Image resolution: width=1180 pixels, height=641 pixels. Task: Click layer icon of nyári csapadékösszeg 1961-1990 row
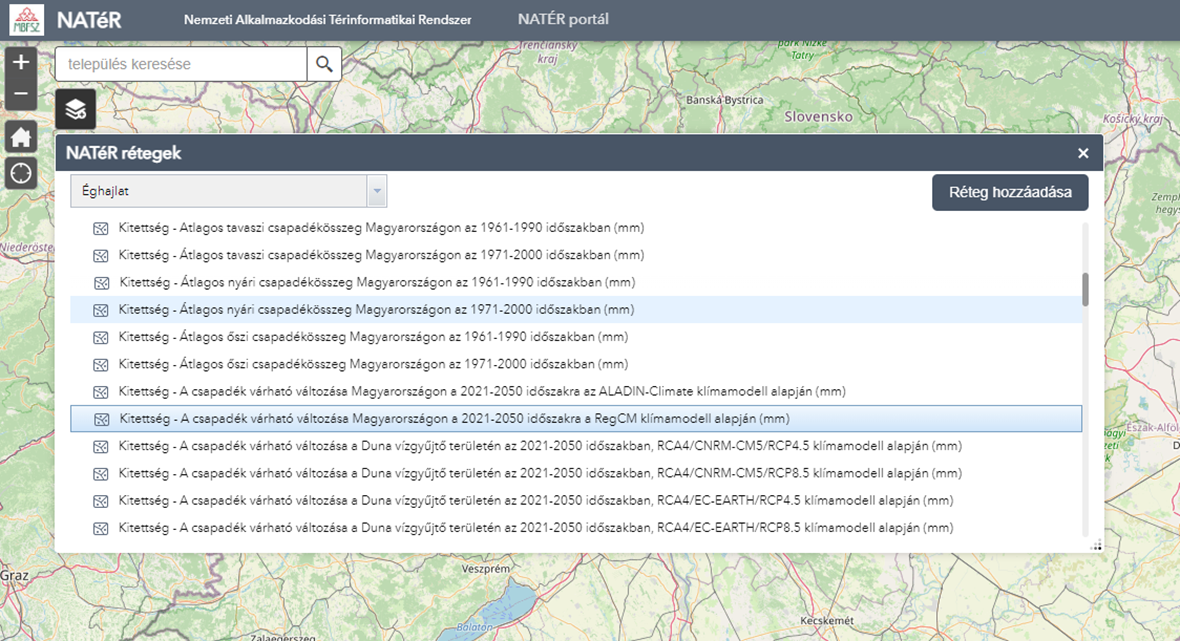click(101, 283)
